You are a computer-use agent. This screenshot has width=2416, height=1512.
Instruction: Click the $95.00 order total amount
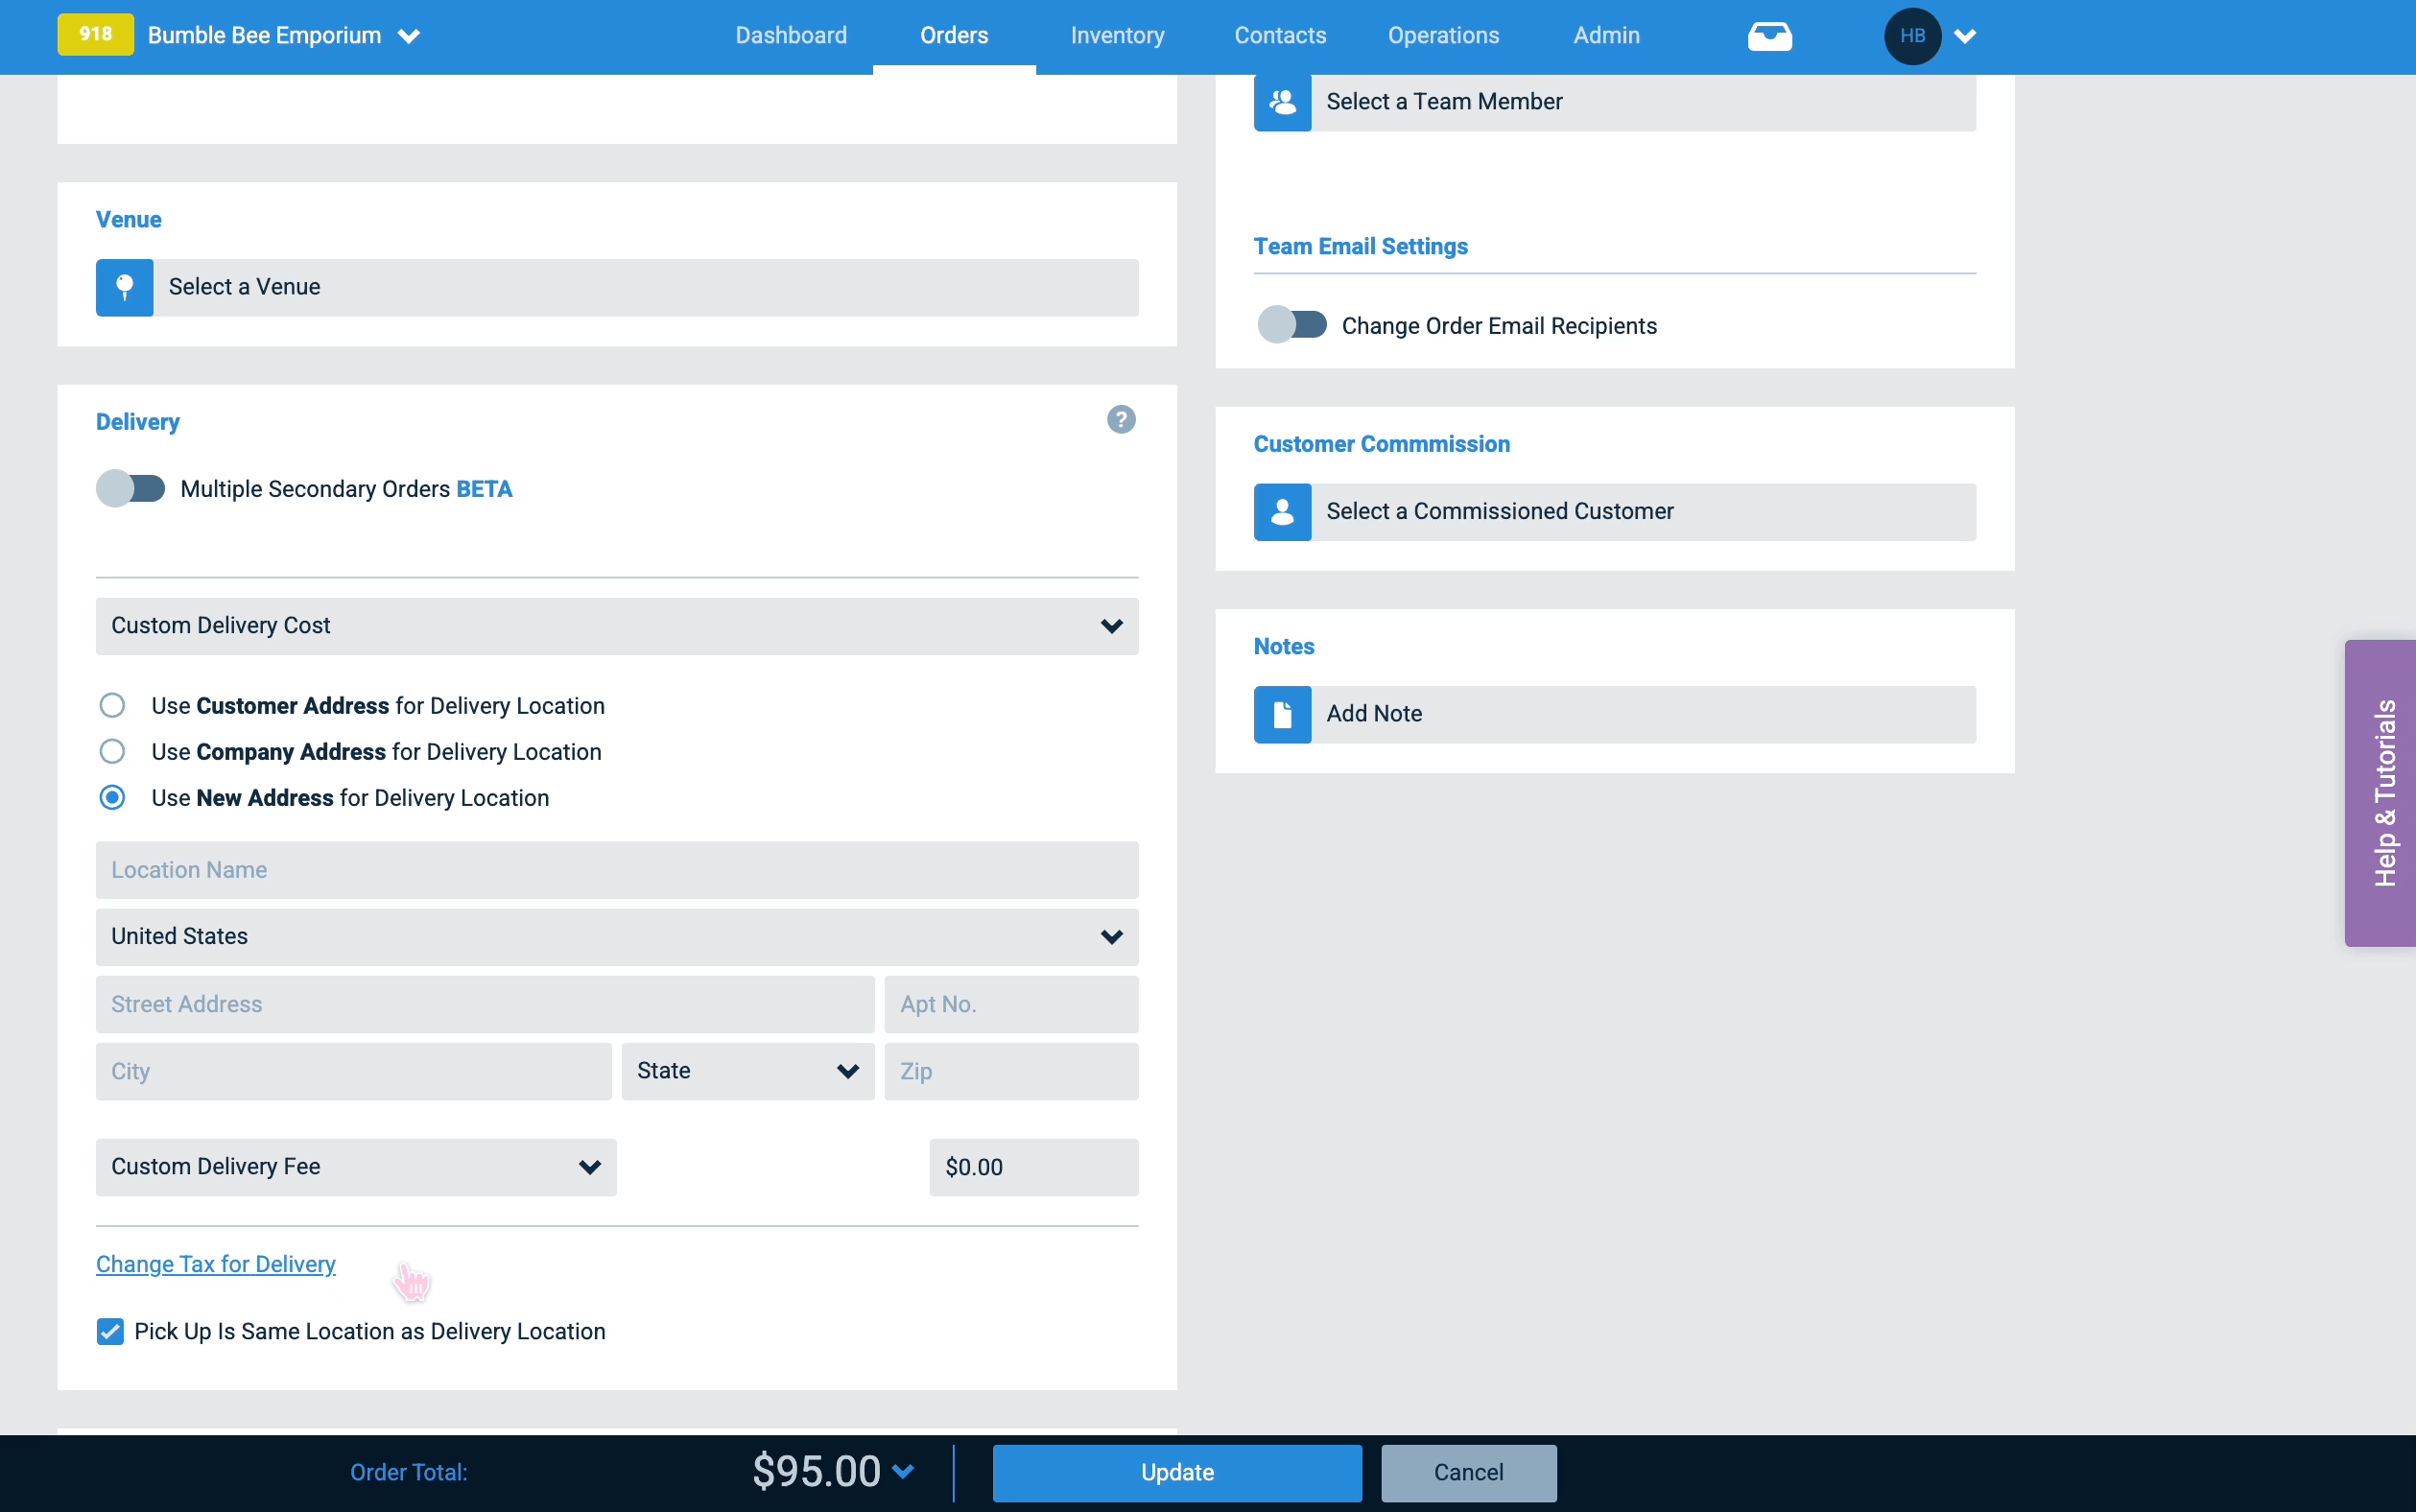[x=816, y=1471]
